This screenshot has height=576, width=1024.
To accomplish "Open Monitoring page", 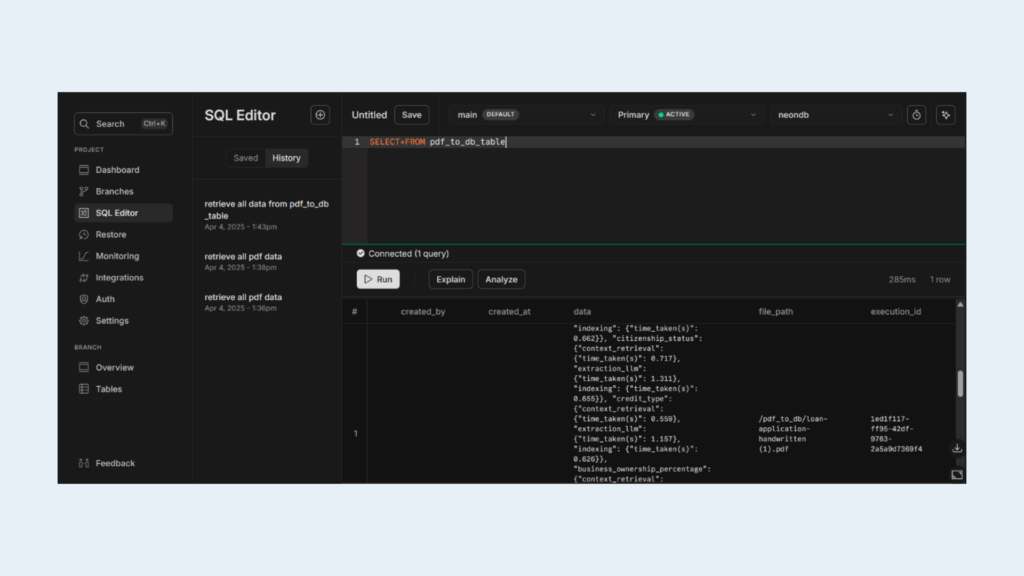I will click(117, 256).
